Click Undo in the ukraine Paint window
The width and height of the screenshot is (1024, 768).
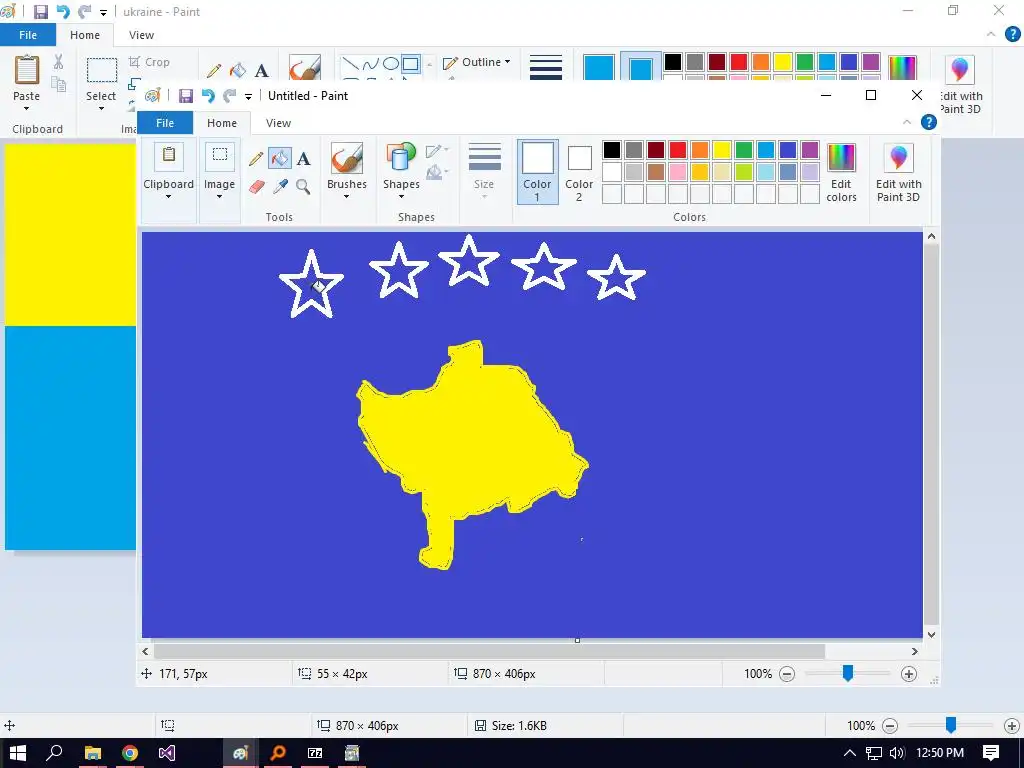63,12
